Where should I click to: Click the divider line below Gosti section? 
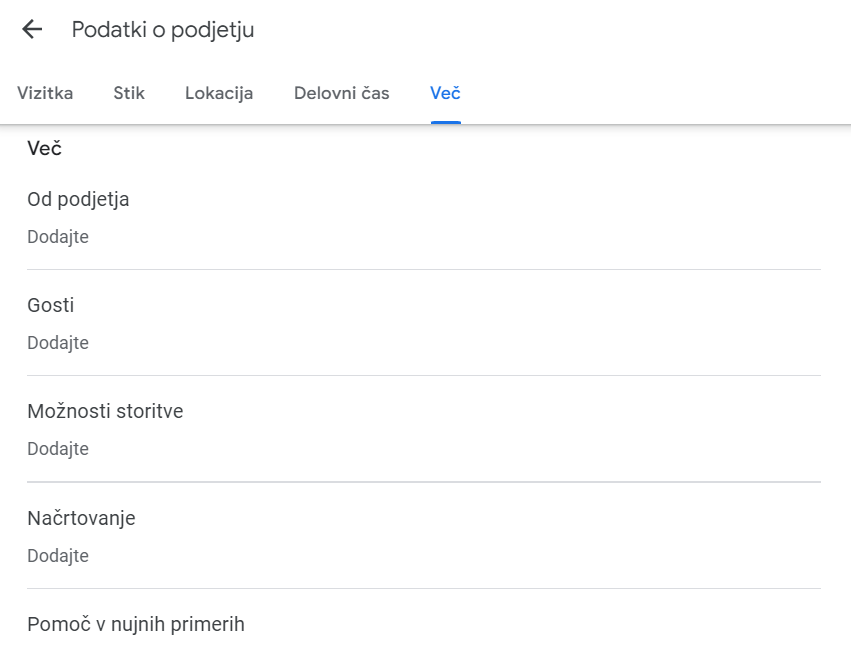pyautogui.click(x=424, y=376)
